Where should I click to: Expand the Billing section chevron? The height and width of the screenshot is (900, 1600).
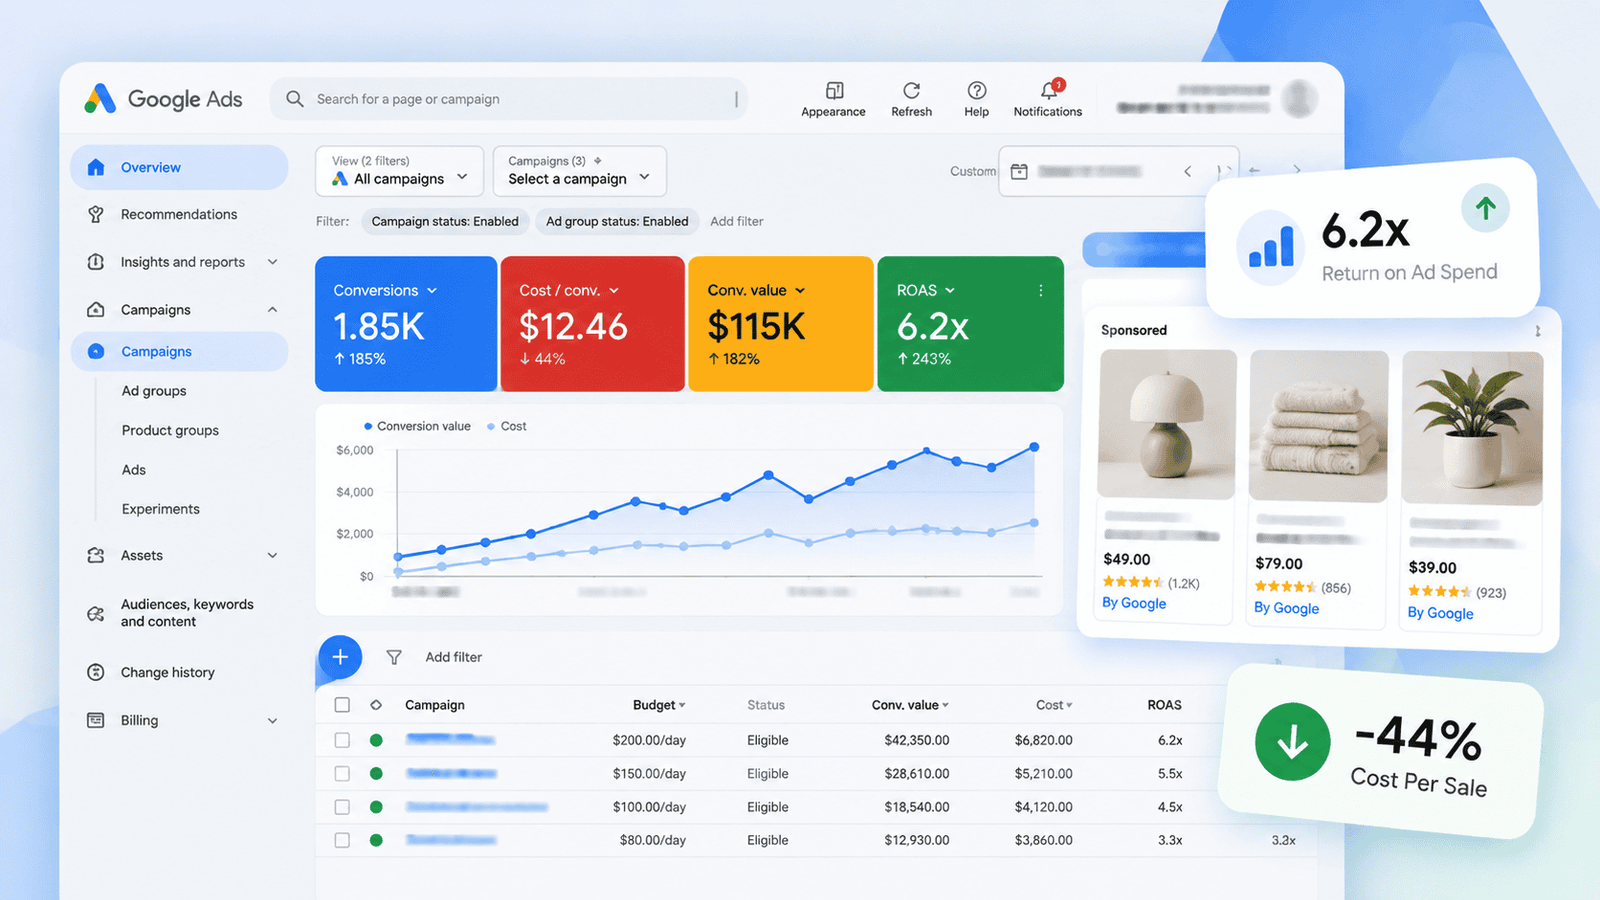pos(272,720)
